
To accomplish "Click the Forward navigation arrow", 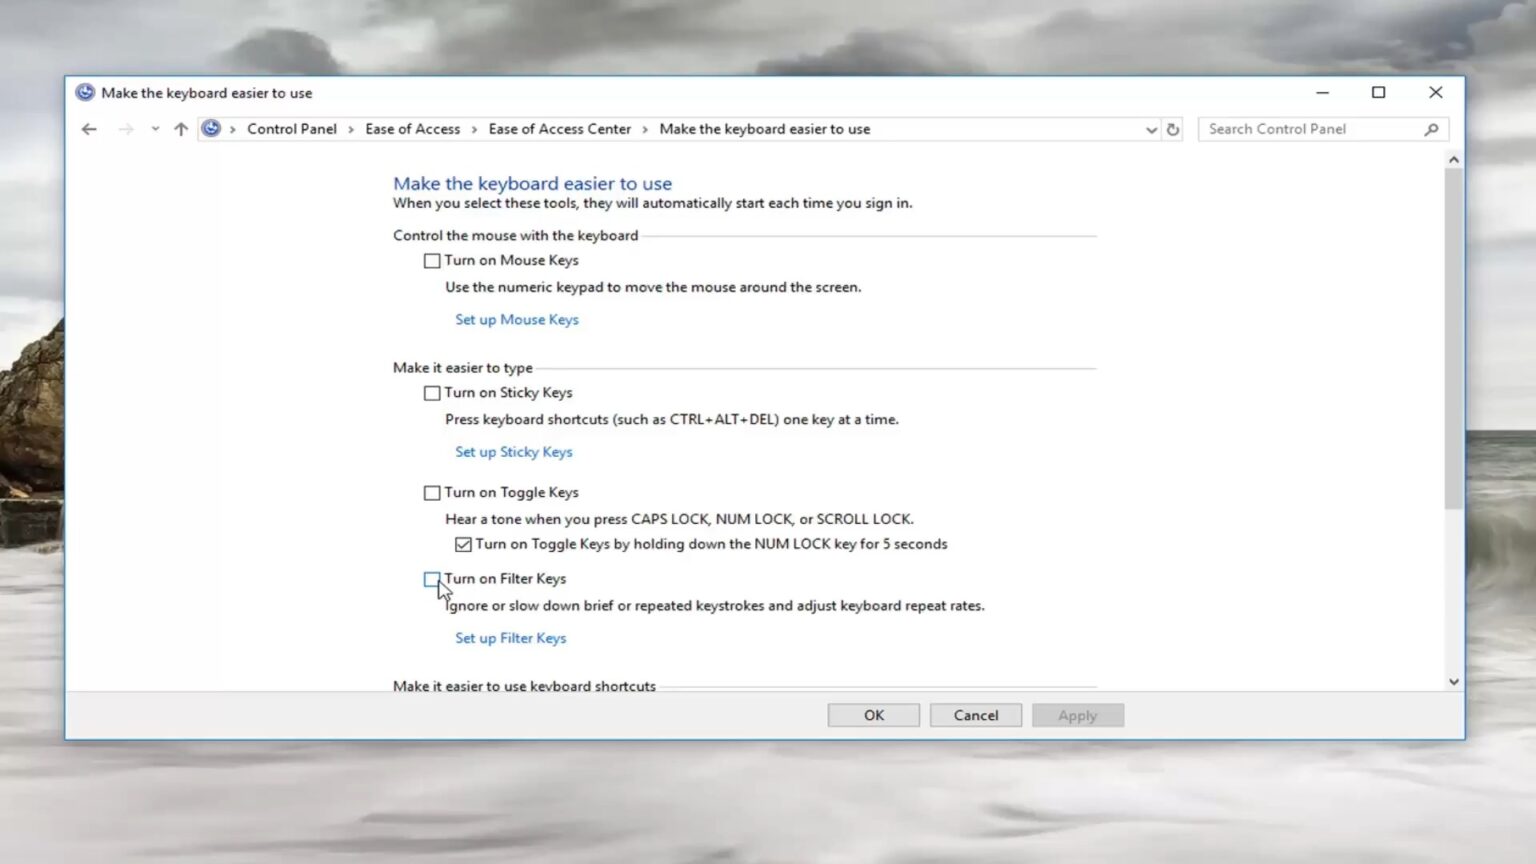I will [x=125, y=129].
